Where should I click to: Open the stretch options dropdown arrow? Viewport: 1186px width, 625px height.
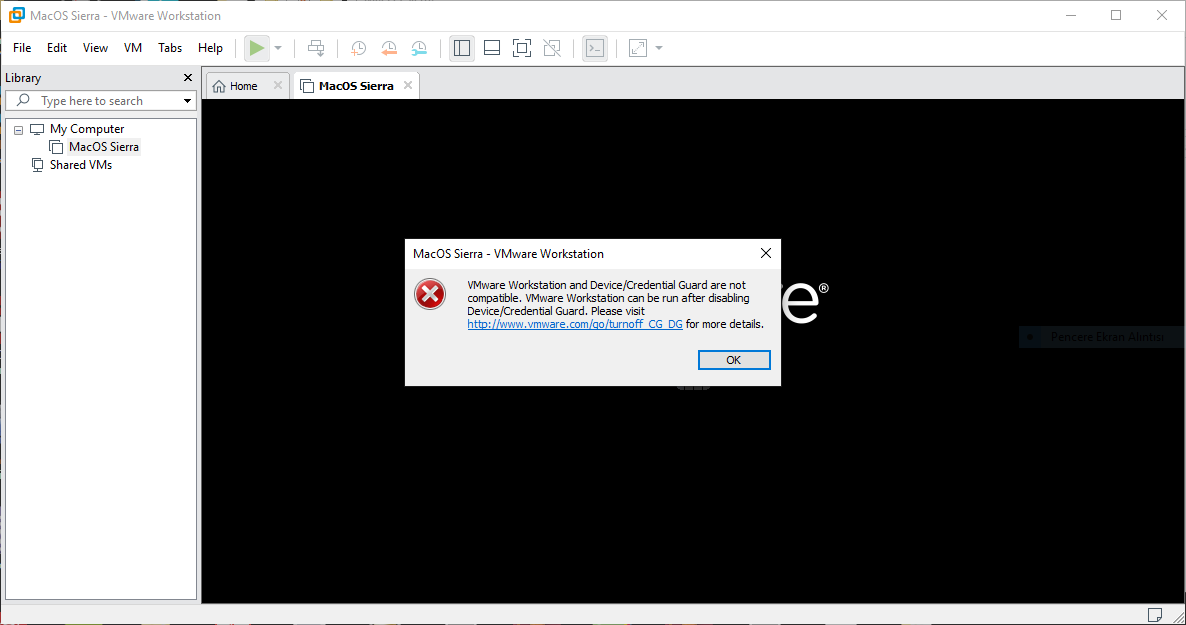click(x=659, y=48)
